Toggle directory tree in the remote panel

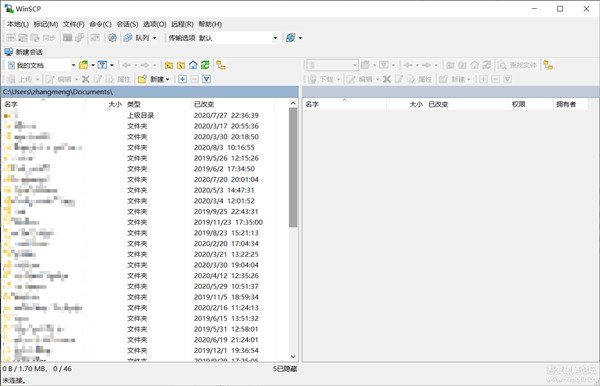548,65
